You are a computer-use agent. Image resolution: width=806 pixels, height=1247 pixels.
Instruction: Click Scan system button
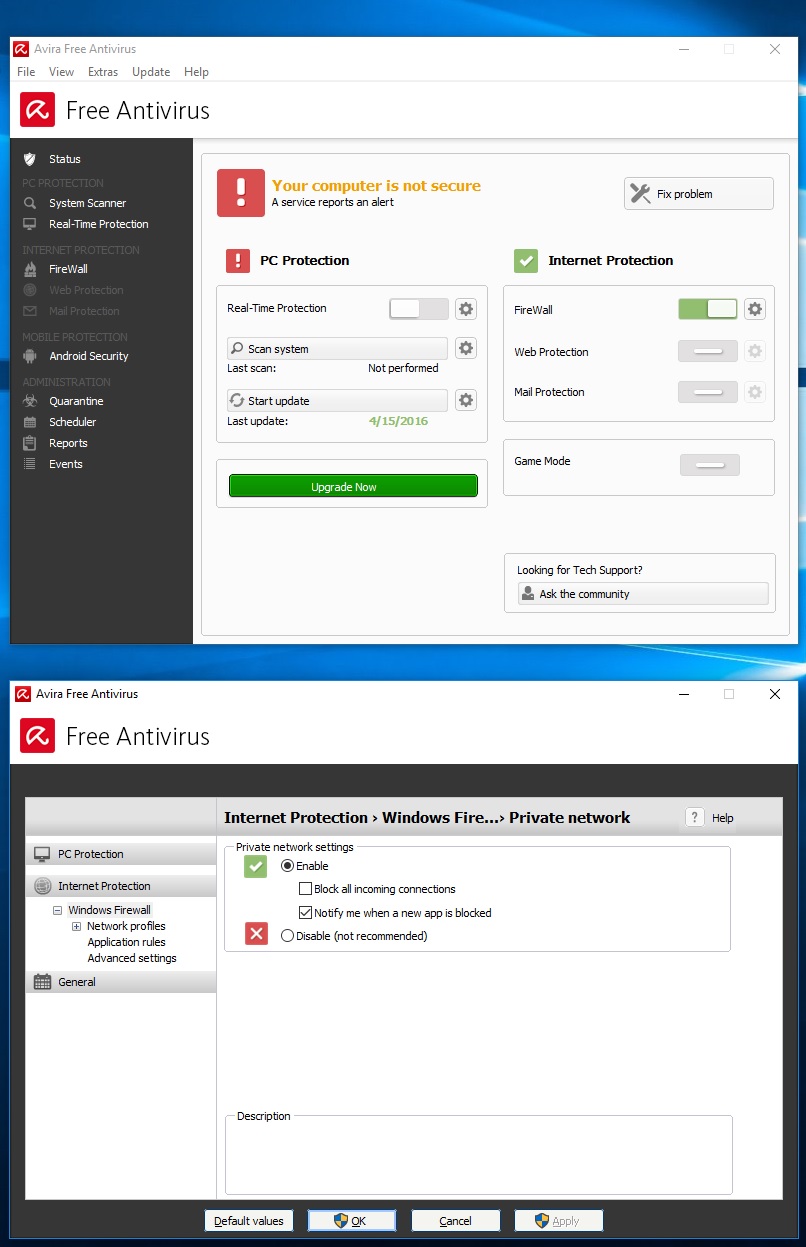pos(338,349)
